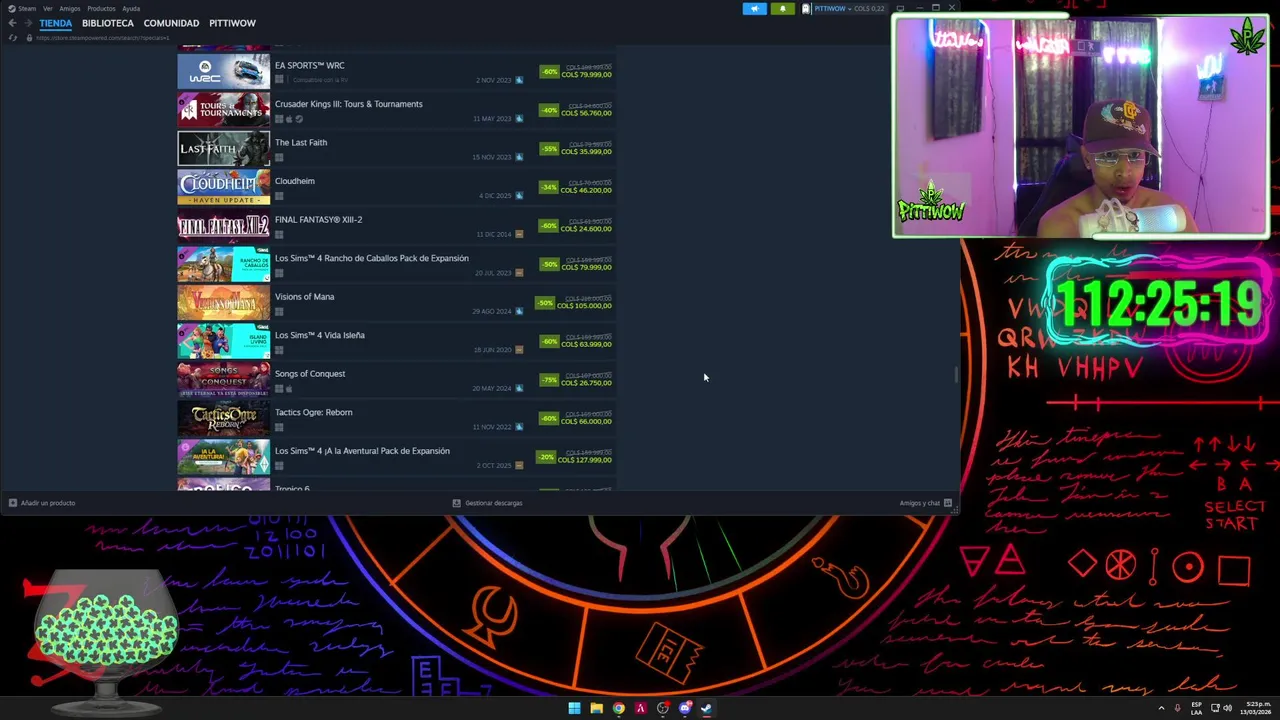This screenshot has width=1280, height=720.
Task: Show hidden icons chevron in system tray
Action: pyautogui.click(x=1161, y=708)
